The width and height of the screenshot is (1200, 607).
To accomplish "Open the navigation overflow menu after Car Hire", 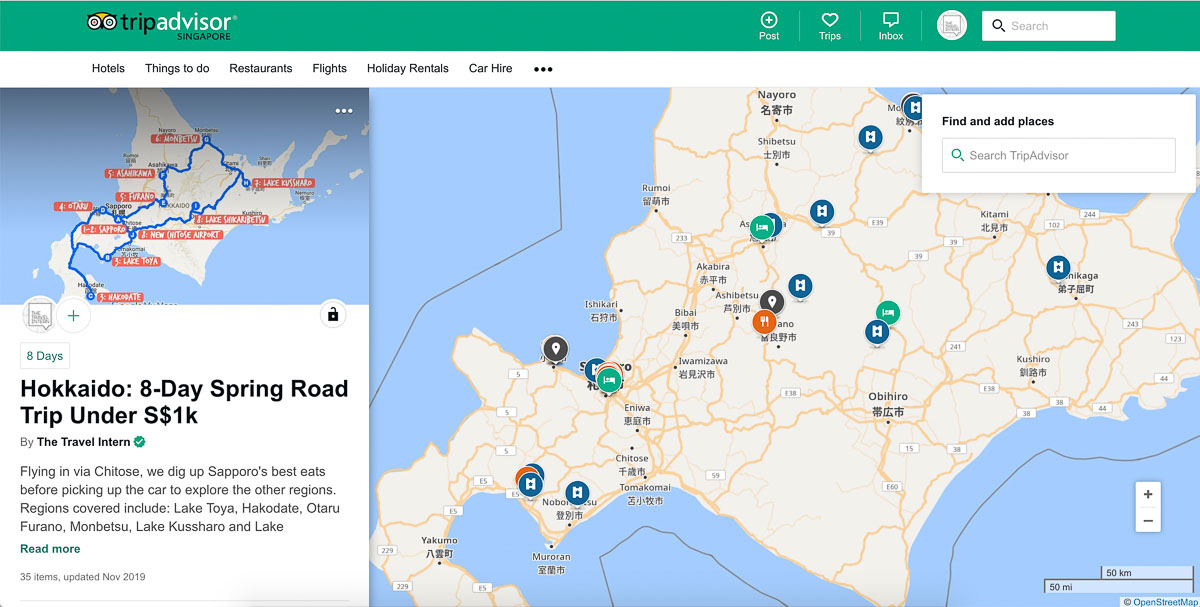I will pyautogui.click(x=542, y=68).
